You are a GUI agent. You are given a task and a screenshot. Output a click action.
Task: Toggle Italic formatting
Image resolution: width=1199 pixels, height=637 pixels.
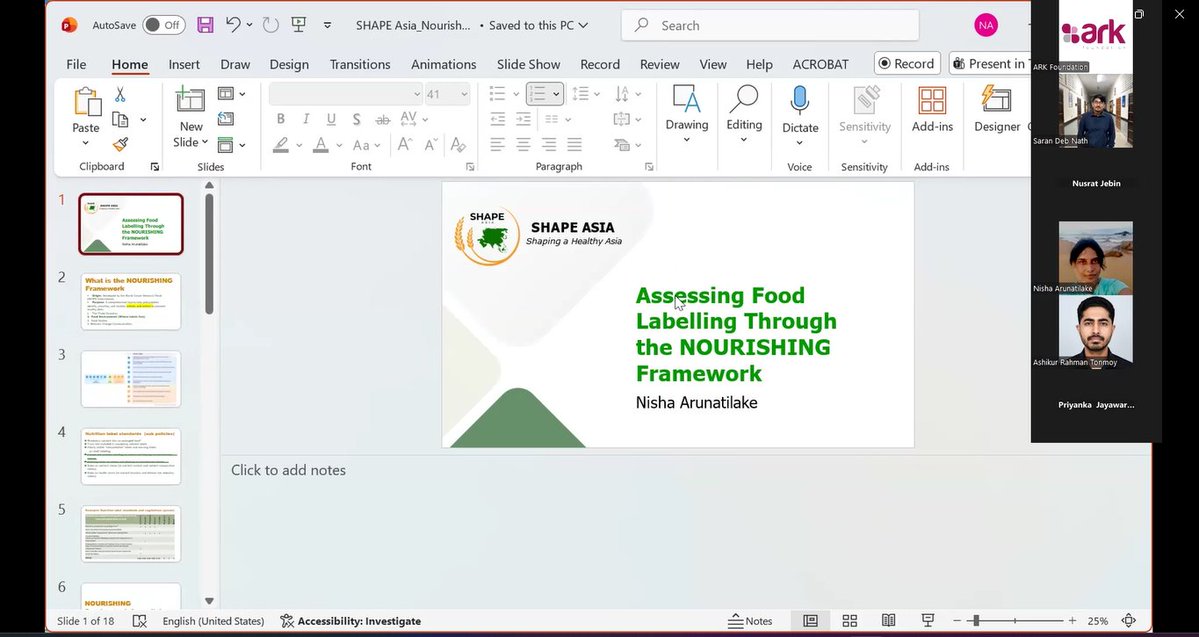306,119
